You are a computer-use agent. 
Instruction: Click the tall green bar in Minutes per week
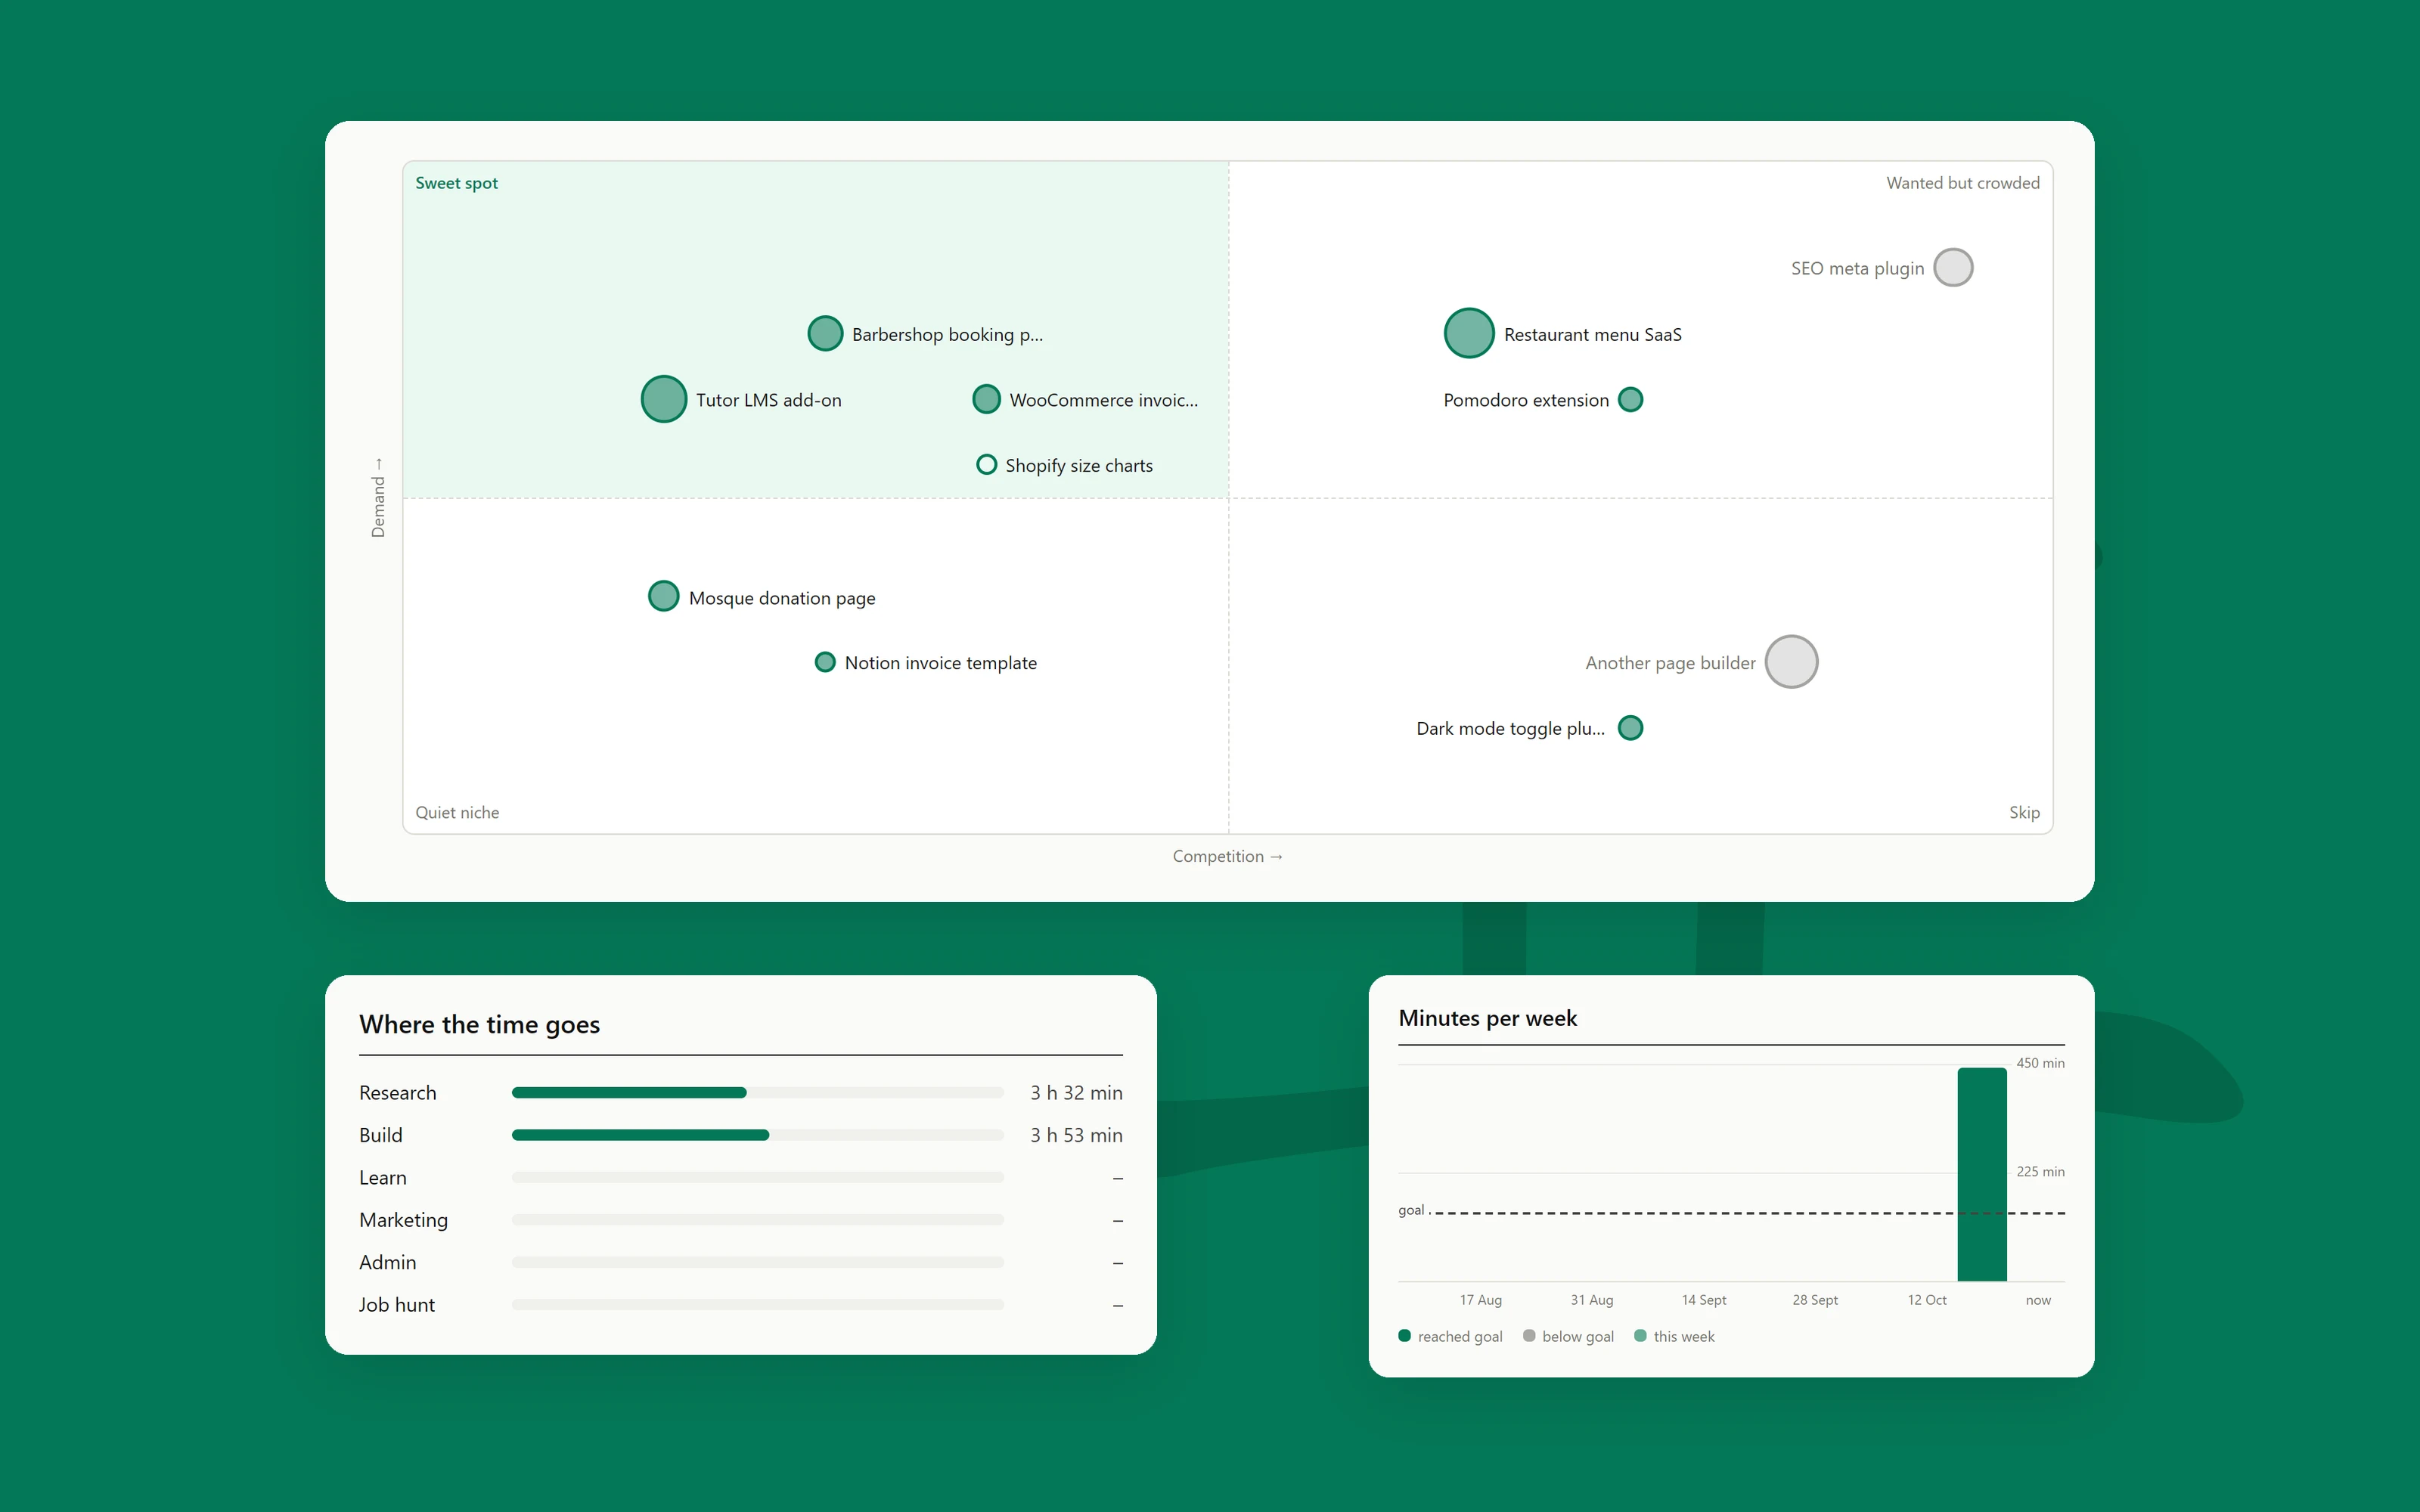[x=1982, y=1174]
